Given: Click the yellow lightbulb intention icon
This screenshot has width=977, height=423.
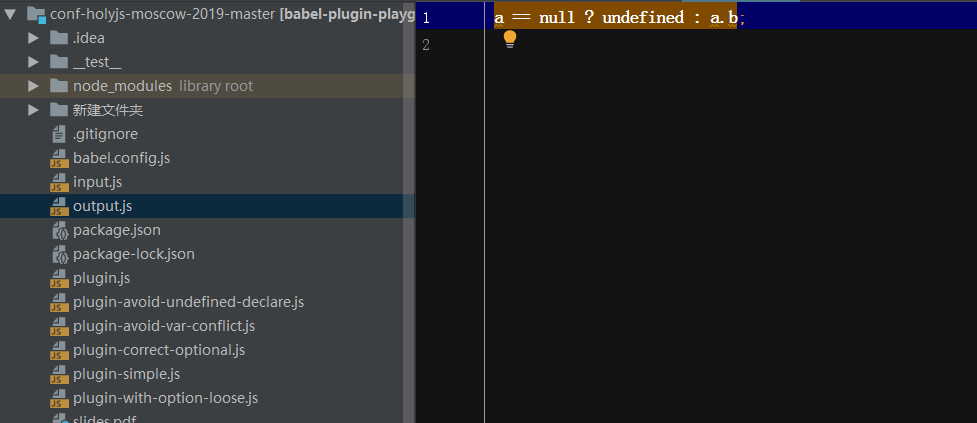Looking at the screenshot, I should (510, 39).
